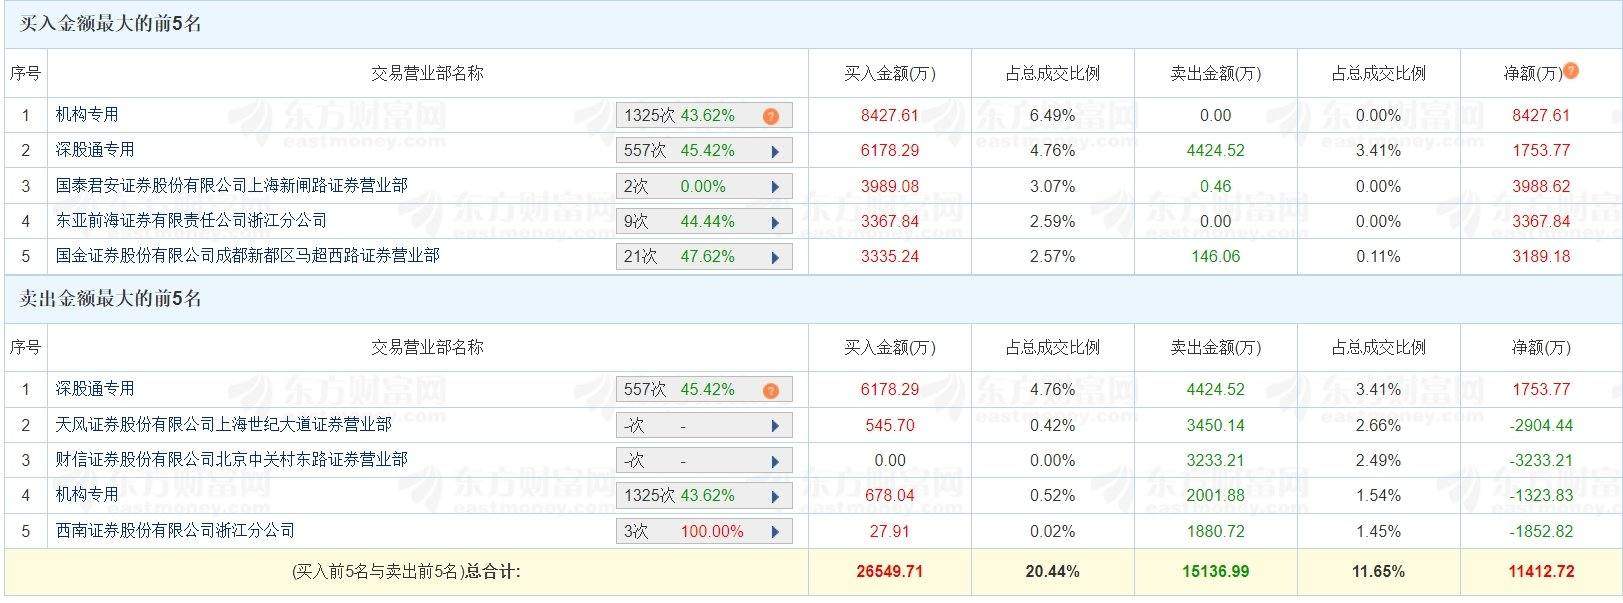
Task: Click the 9次 44.44% stat box
Action: click(690, 222)
